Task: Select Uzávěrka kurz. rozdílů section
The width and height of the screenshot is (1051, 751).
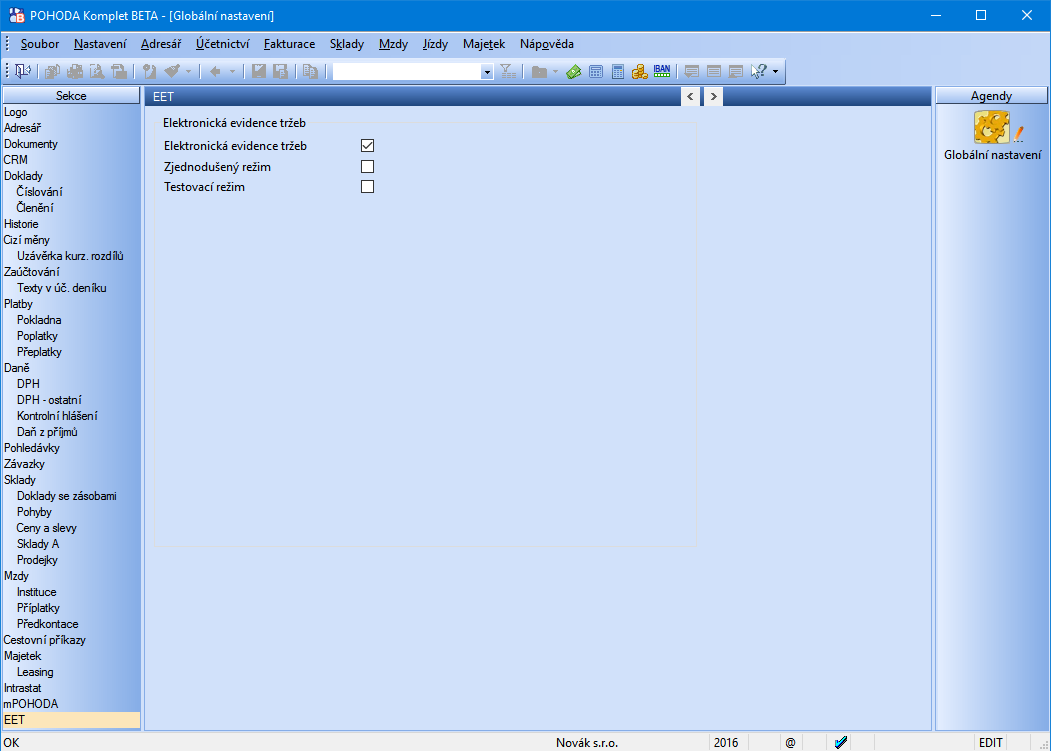Action: coord(71,256)
